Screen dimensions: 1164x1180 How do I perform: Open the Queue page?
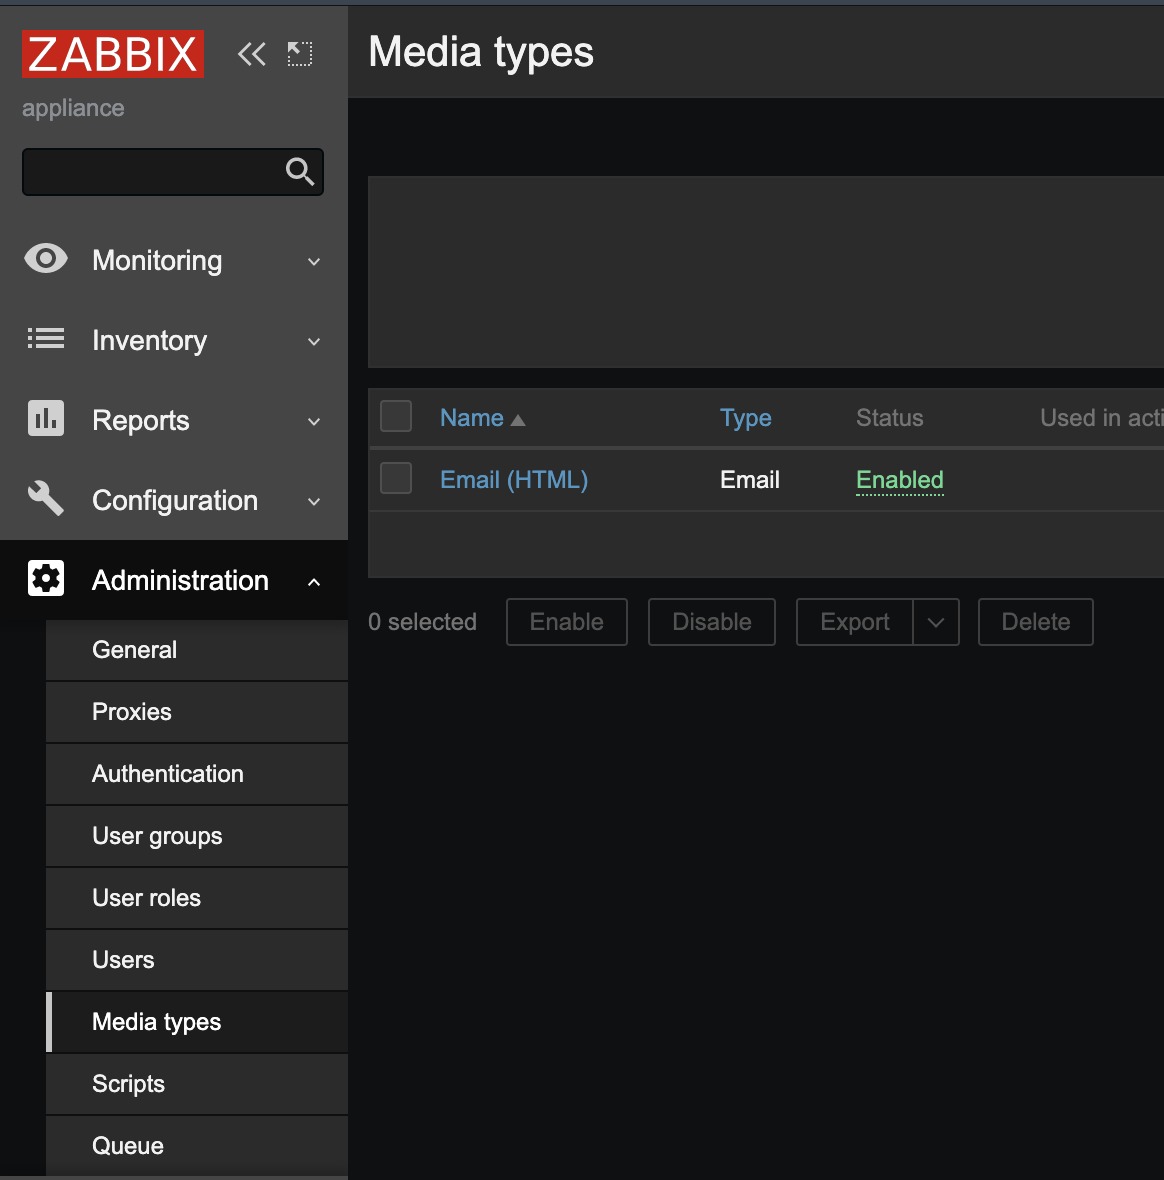(197, 1146)
